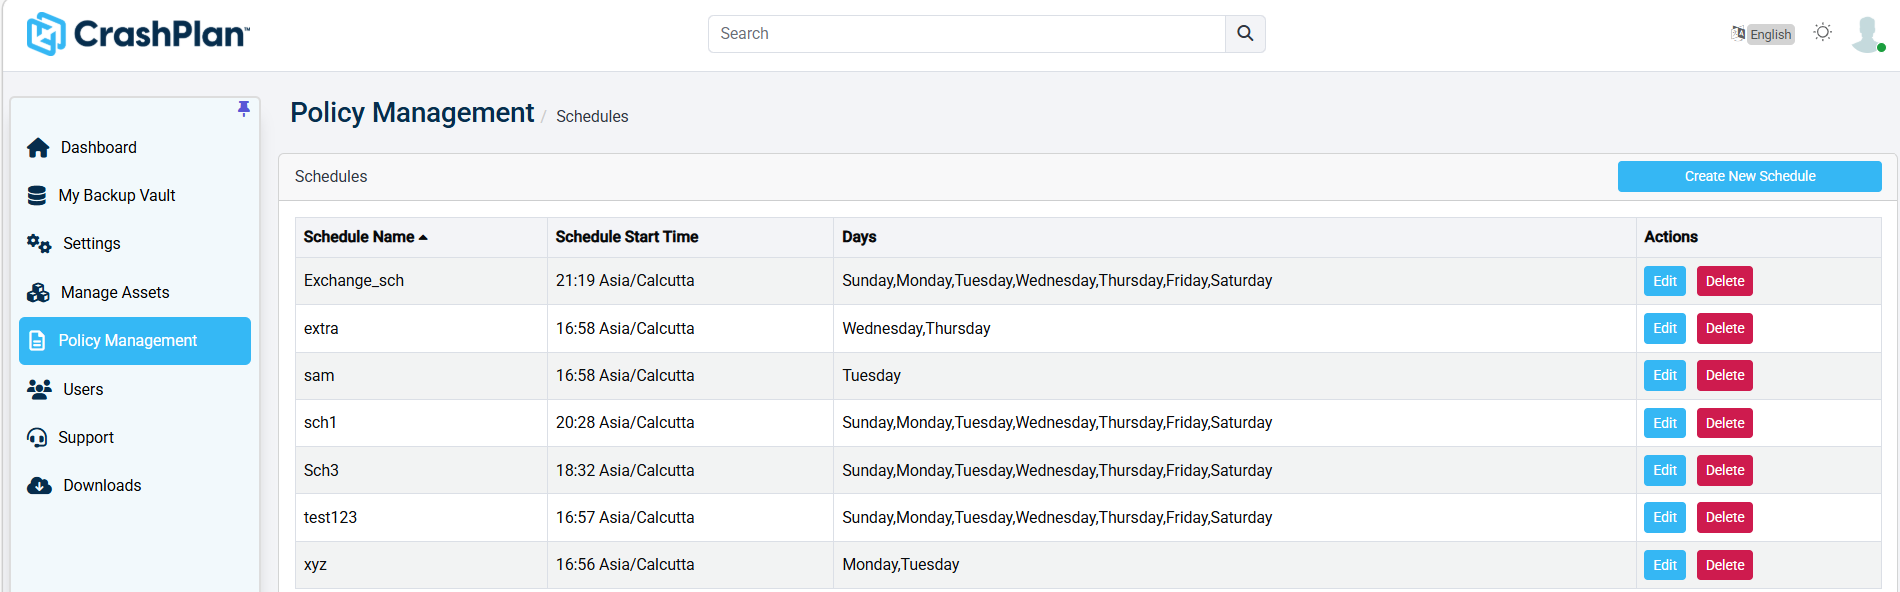This screenshot has height=592, width=1900.
Task: Click the 20:28 Asia/Calcutta start time
Action: click(625, 423)
